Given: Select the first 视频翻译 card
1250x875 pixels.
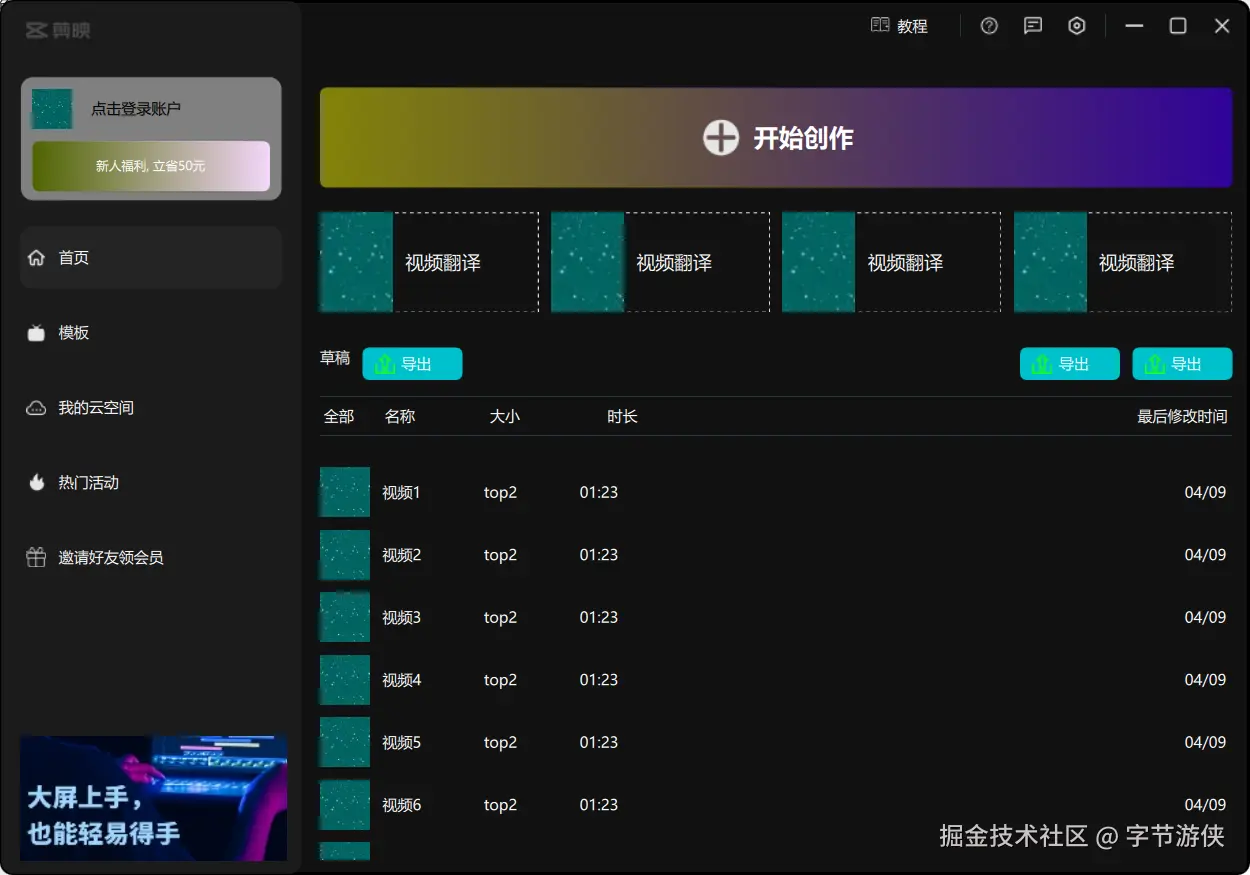Looking at the screenshot, I should click(428, 262).
